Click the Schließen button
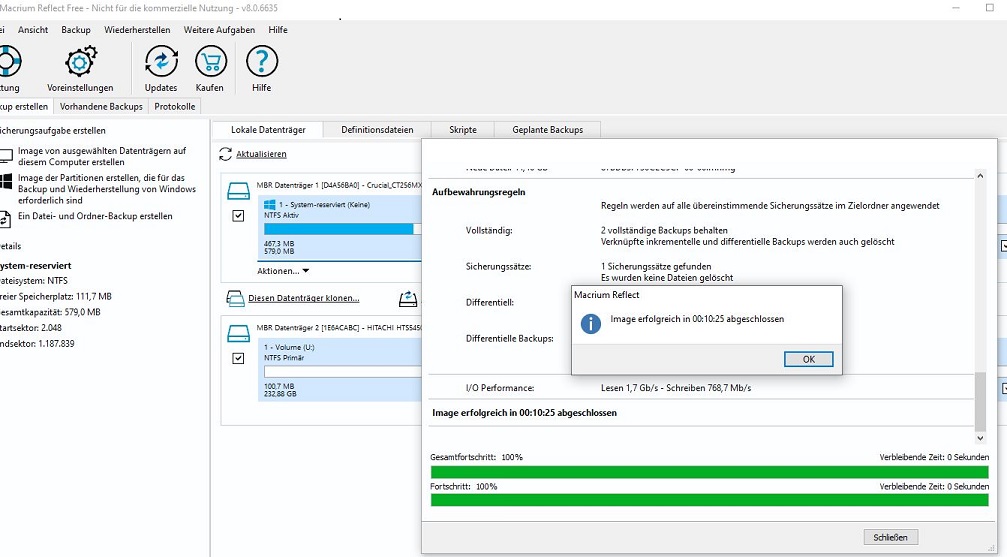The height and width of the screenshot is (557, 1007). click(890, 537)
